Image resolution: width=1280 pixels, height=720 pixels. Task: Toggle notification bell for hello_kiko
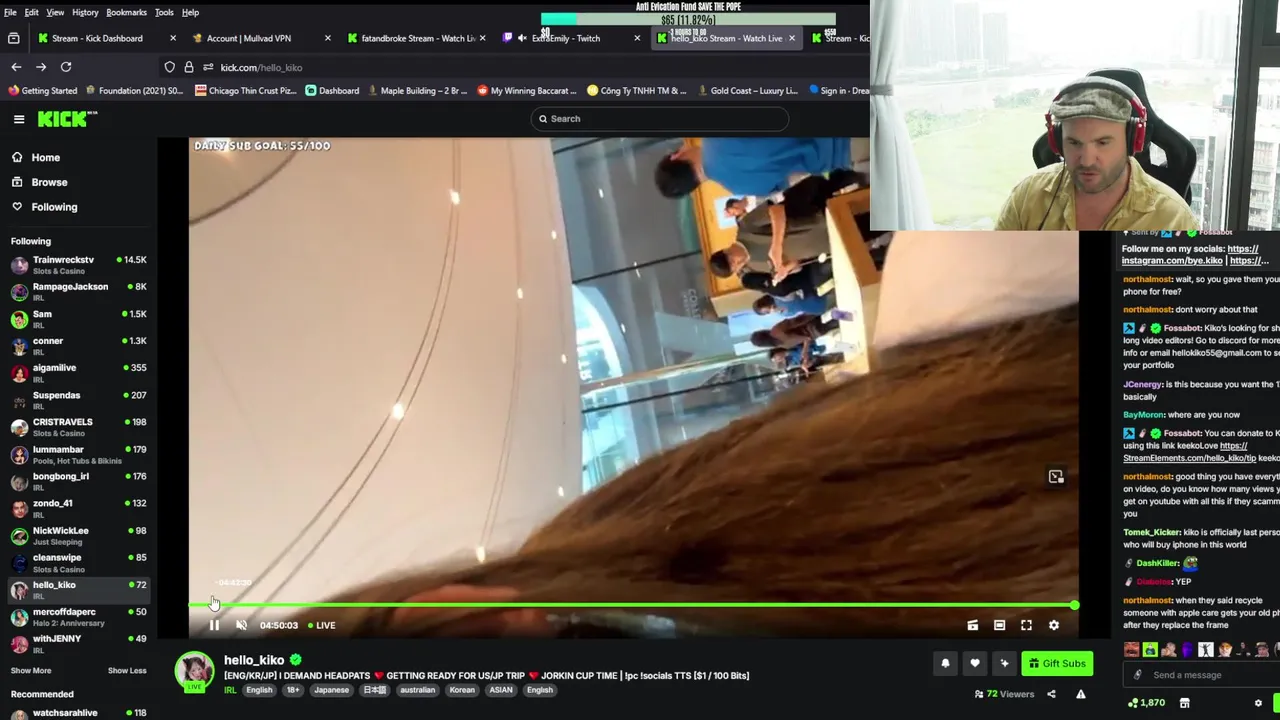point(945,663)
